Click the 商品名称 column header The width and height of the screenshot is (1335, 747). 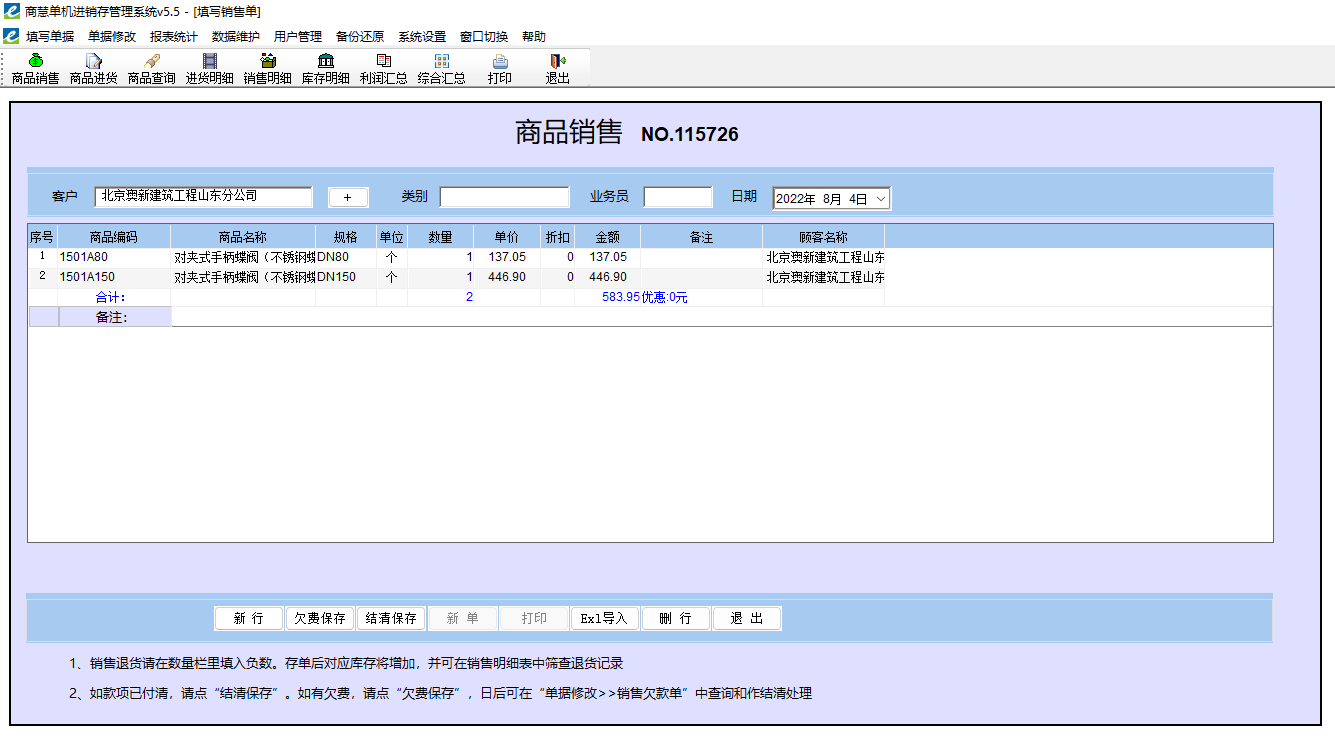coord(243,237)
